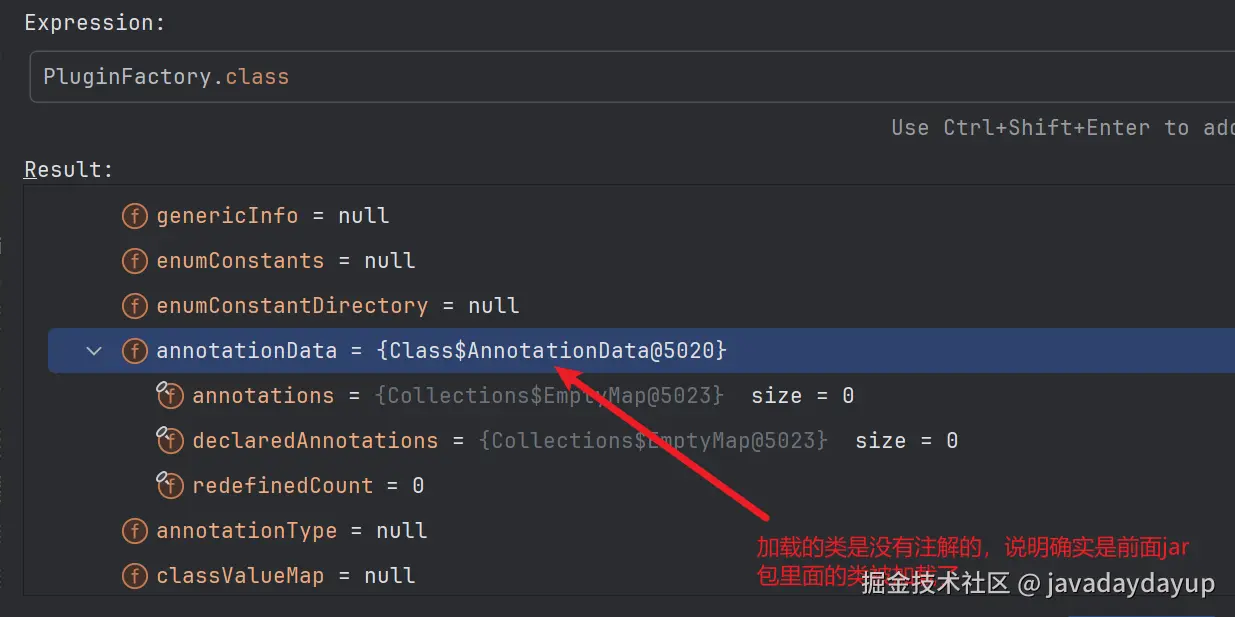Click the annotationType field icon
This screenshot has width=1235, height=617.
point(134,531)
